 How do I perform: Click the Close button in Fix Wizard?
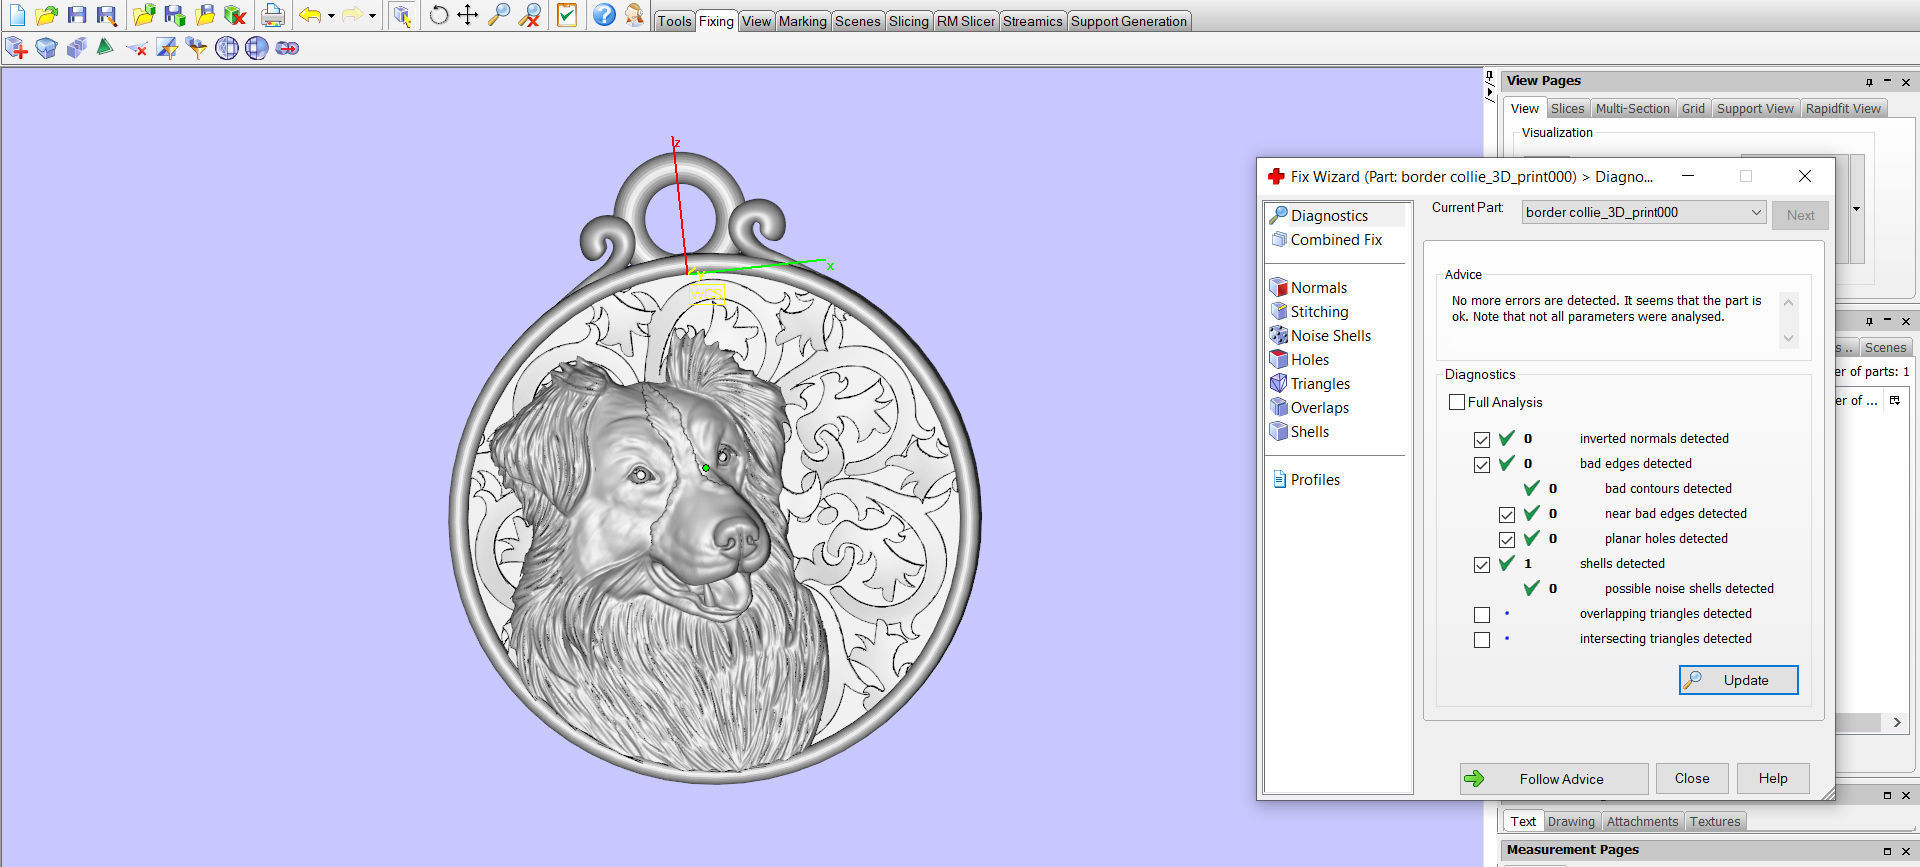(x=1692, y=778)
